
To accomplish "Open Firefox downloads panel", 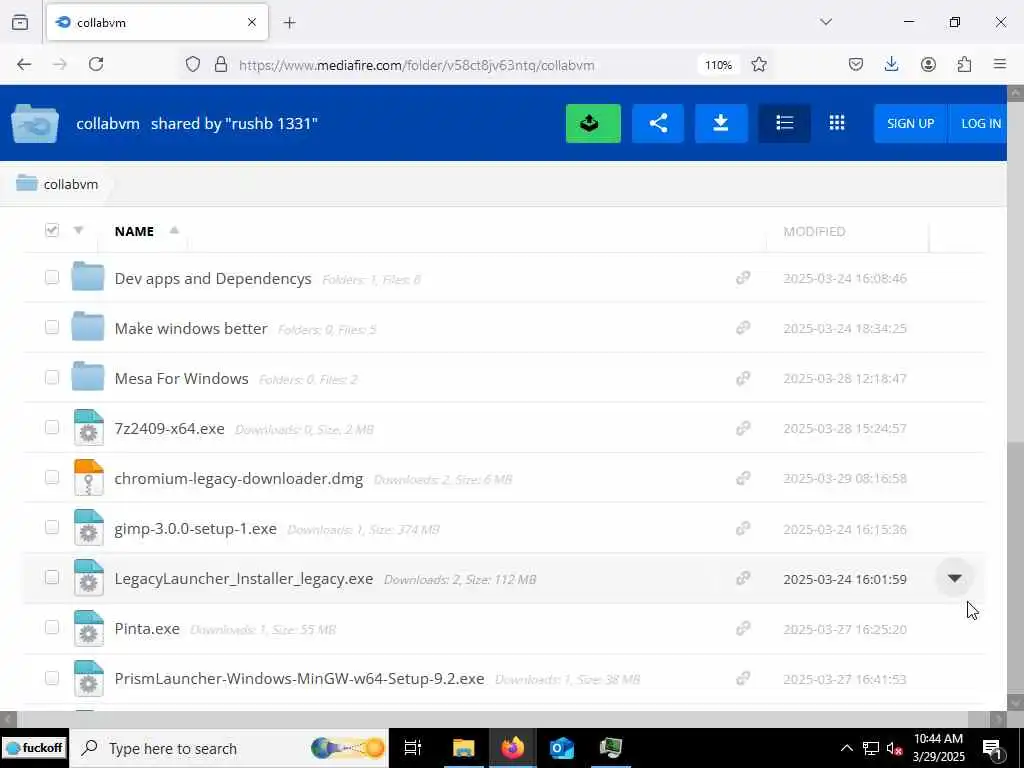I will (891, 64).
